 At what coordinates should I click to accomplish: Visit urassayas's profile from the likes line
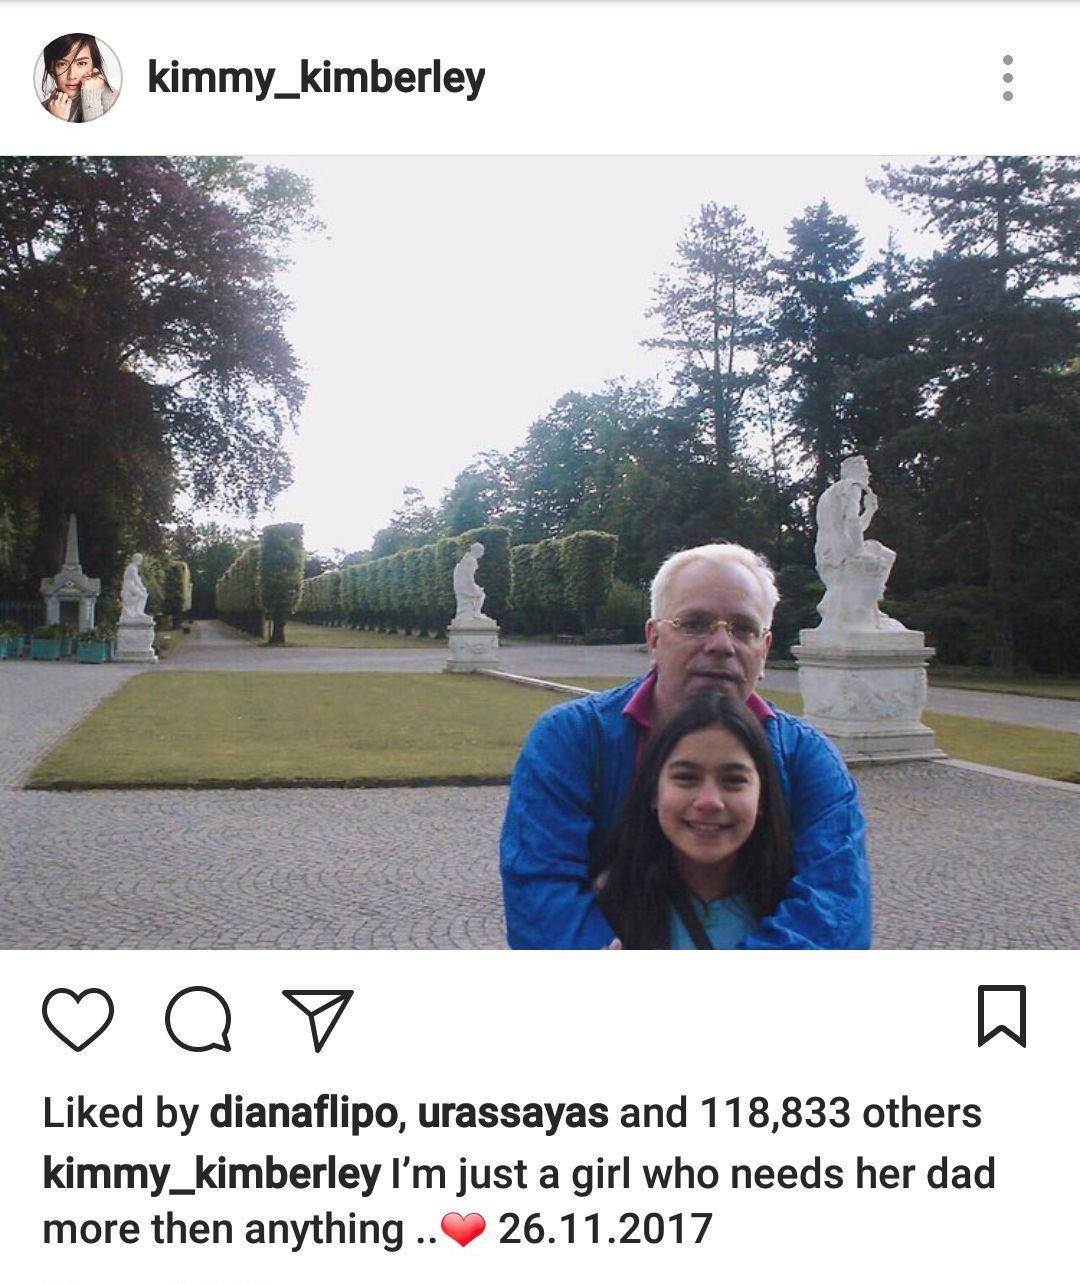tap(513, 1114)
